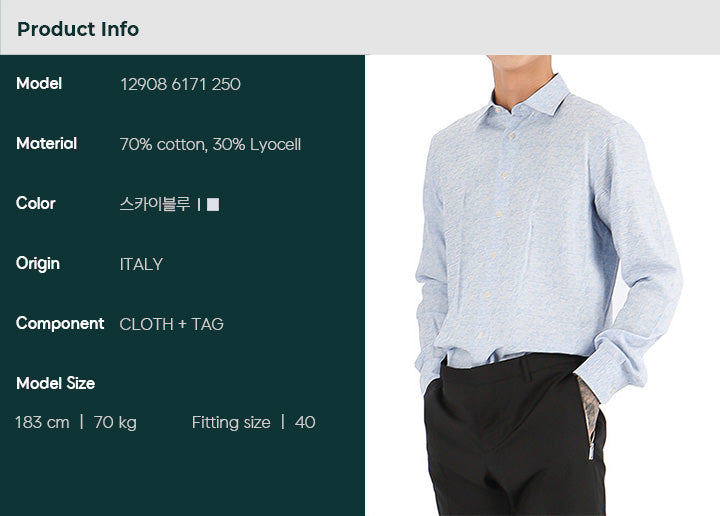720x516 pixels.
Task: Click the 183 cm height value
Action: pos(42,422)
